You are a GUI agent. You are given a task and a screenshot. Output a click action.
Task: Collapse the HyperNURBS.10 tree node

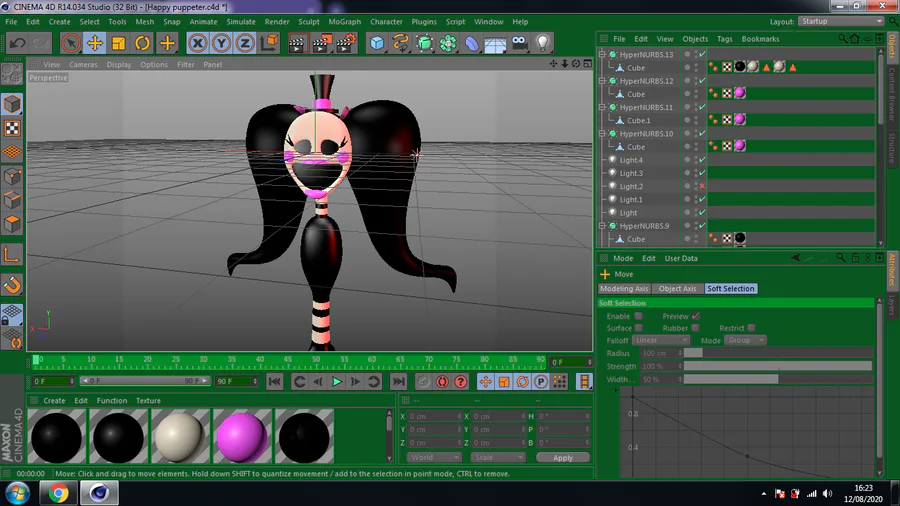coord(602,134)
